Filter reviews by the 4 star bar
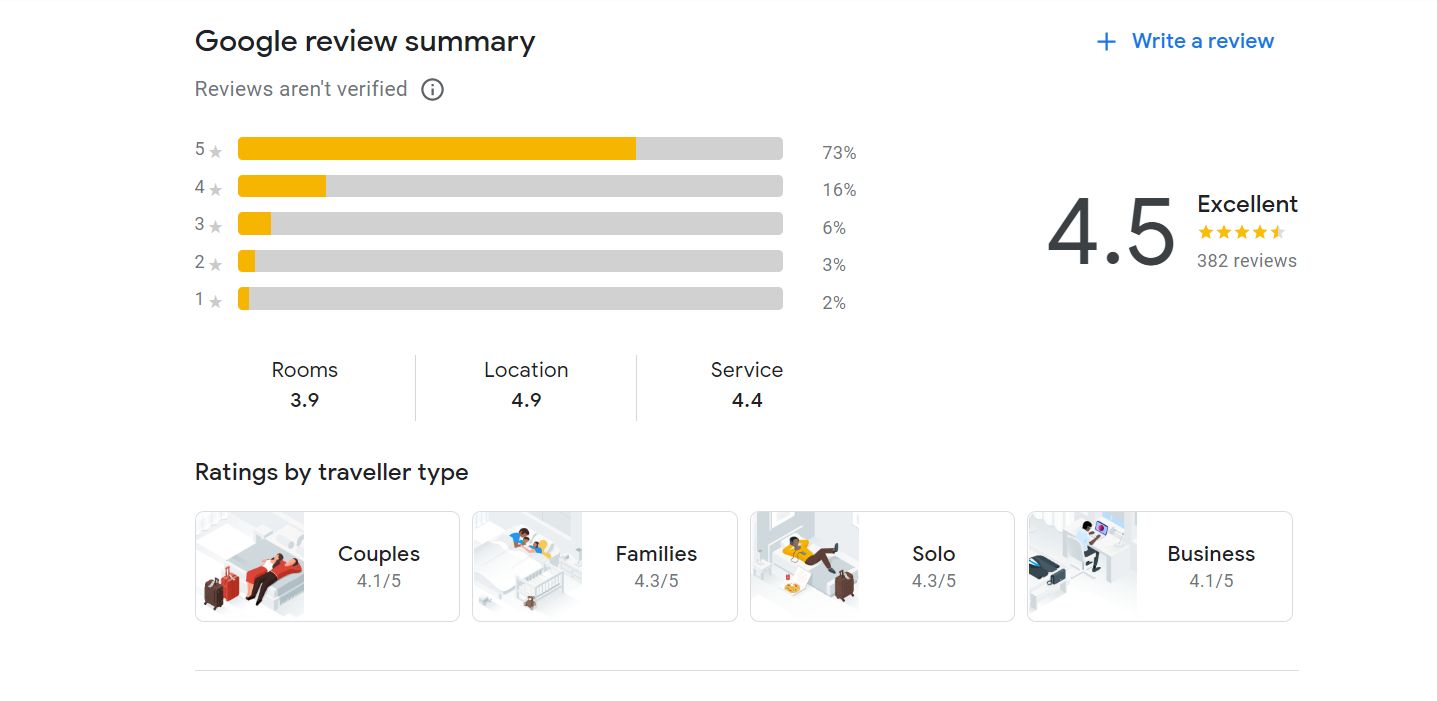The image size is (1437, 701). tap(510, 186)
